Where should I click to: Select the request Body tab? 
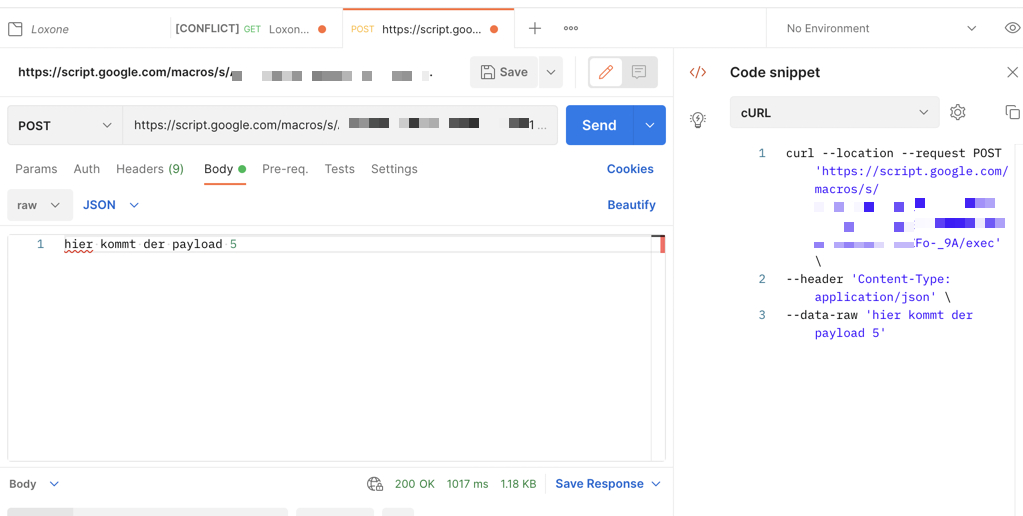point(224,169)
